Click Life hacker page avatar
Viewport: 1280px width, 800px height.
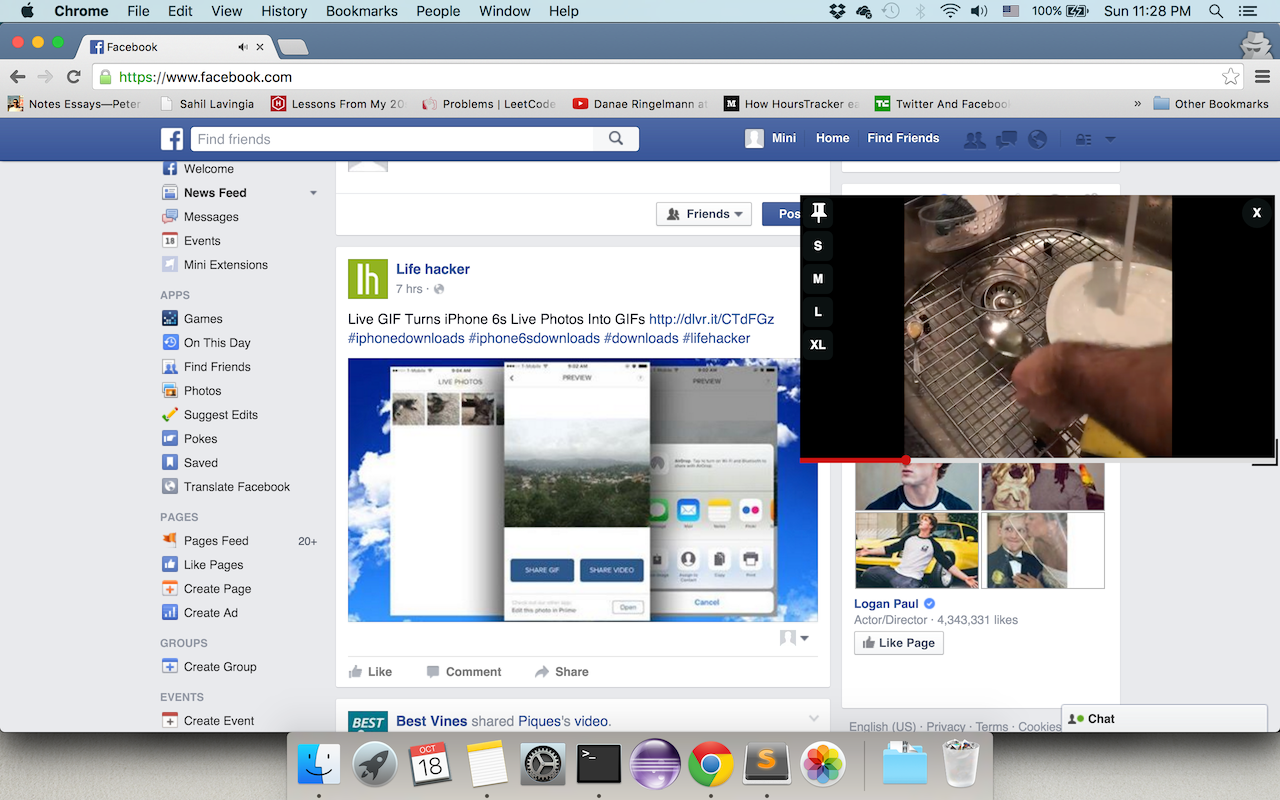click(x=368, y=279)
